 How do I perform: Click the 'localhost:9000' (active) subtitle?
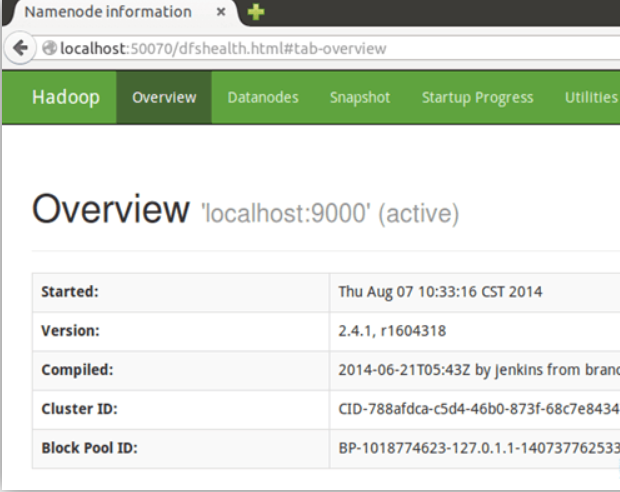[x=330, y=214]
